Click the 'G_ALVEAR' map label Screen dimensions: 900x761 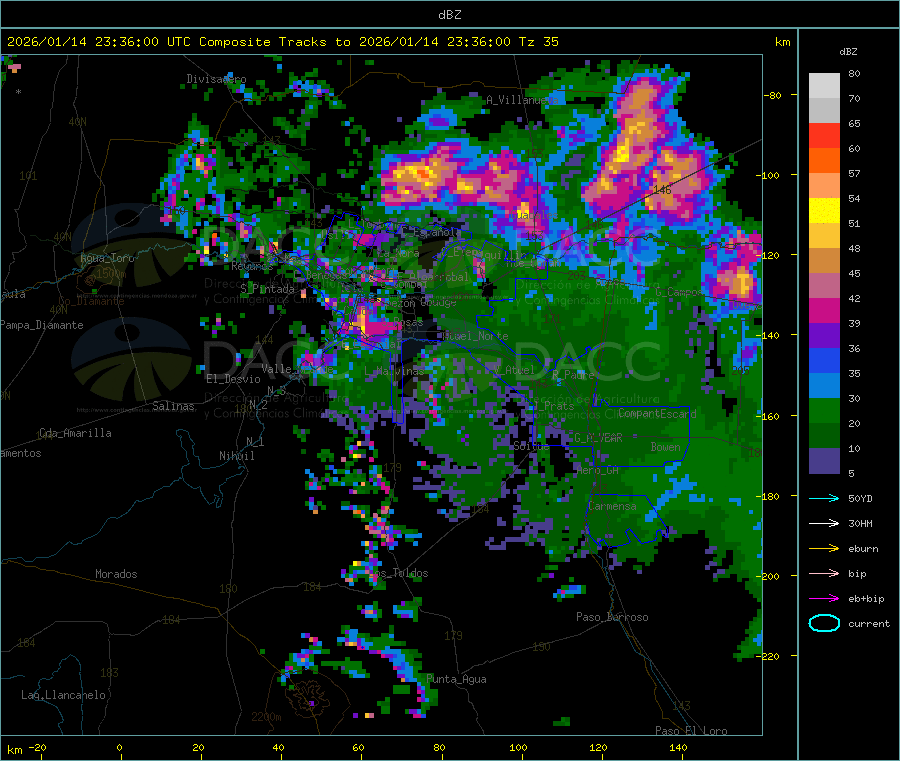click(x=598, y=438)
